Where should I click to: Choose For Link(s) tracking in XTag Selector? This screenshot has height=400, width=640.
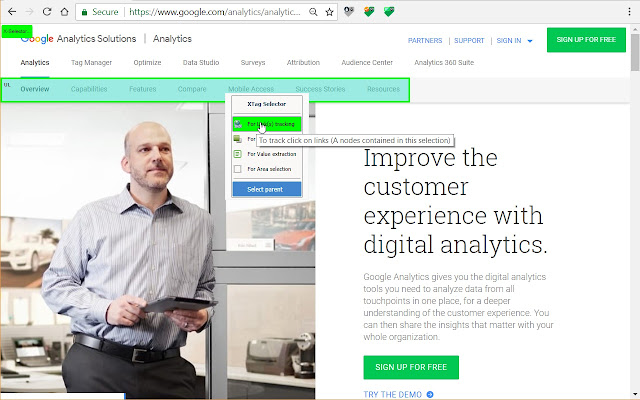(267, 124)
